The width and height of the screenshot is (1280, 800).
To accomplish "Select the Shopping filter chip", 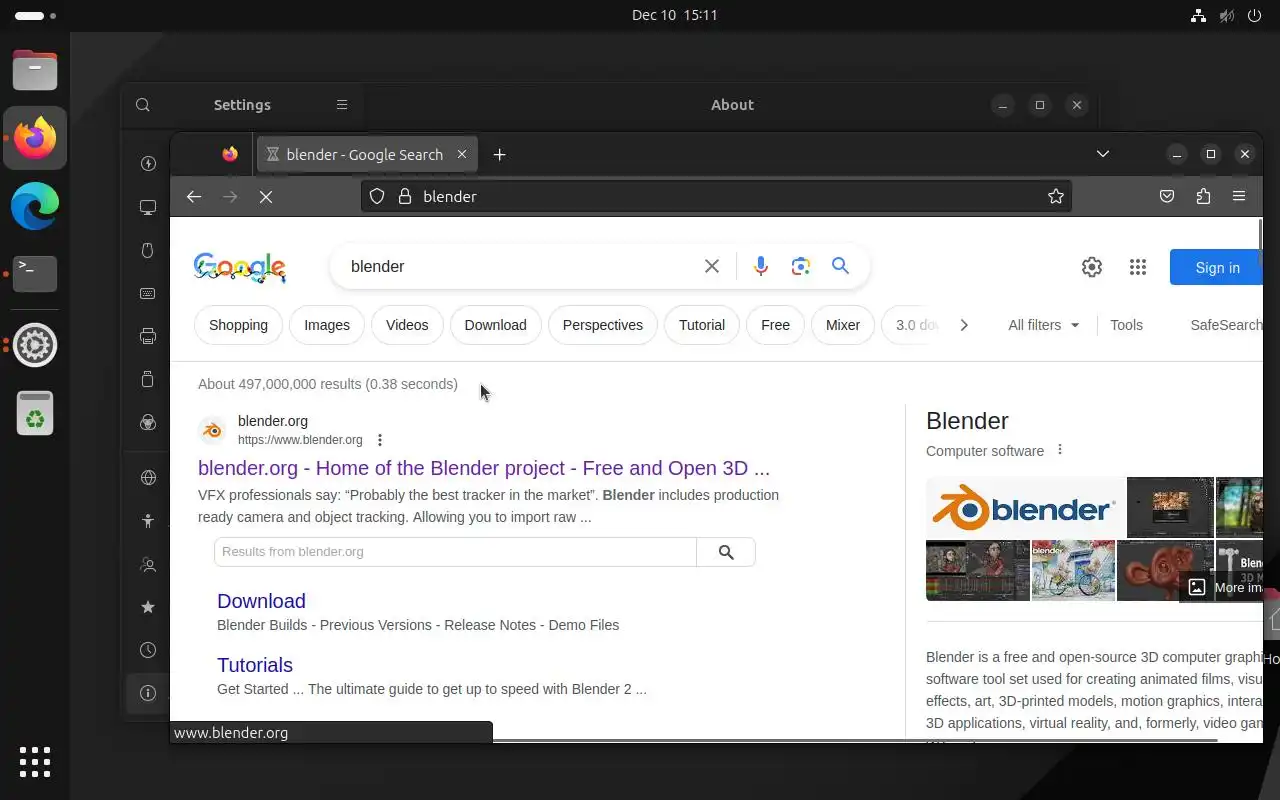I will point(238,325).
